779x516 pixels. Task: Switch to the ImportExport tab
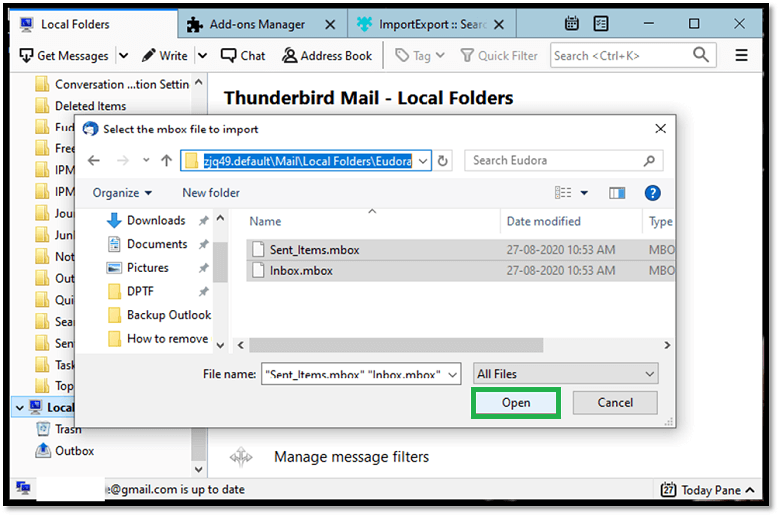tap(431, 24)
